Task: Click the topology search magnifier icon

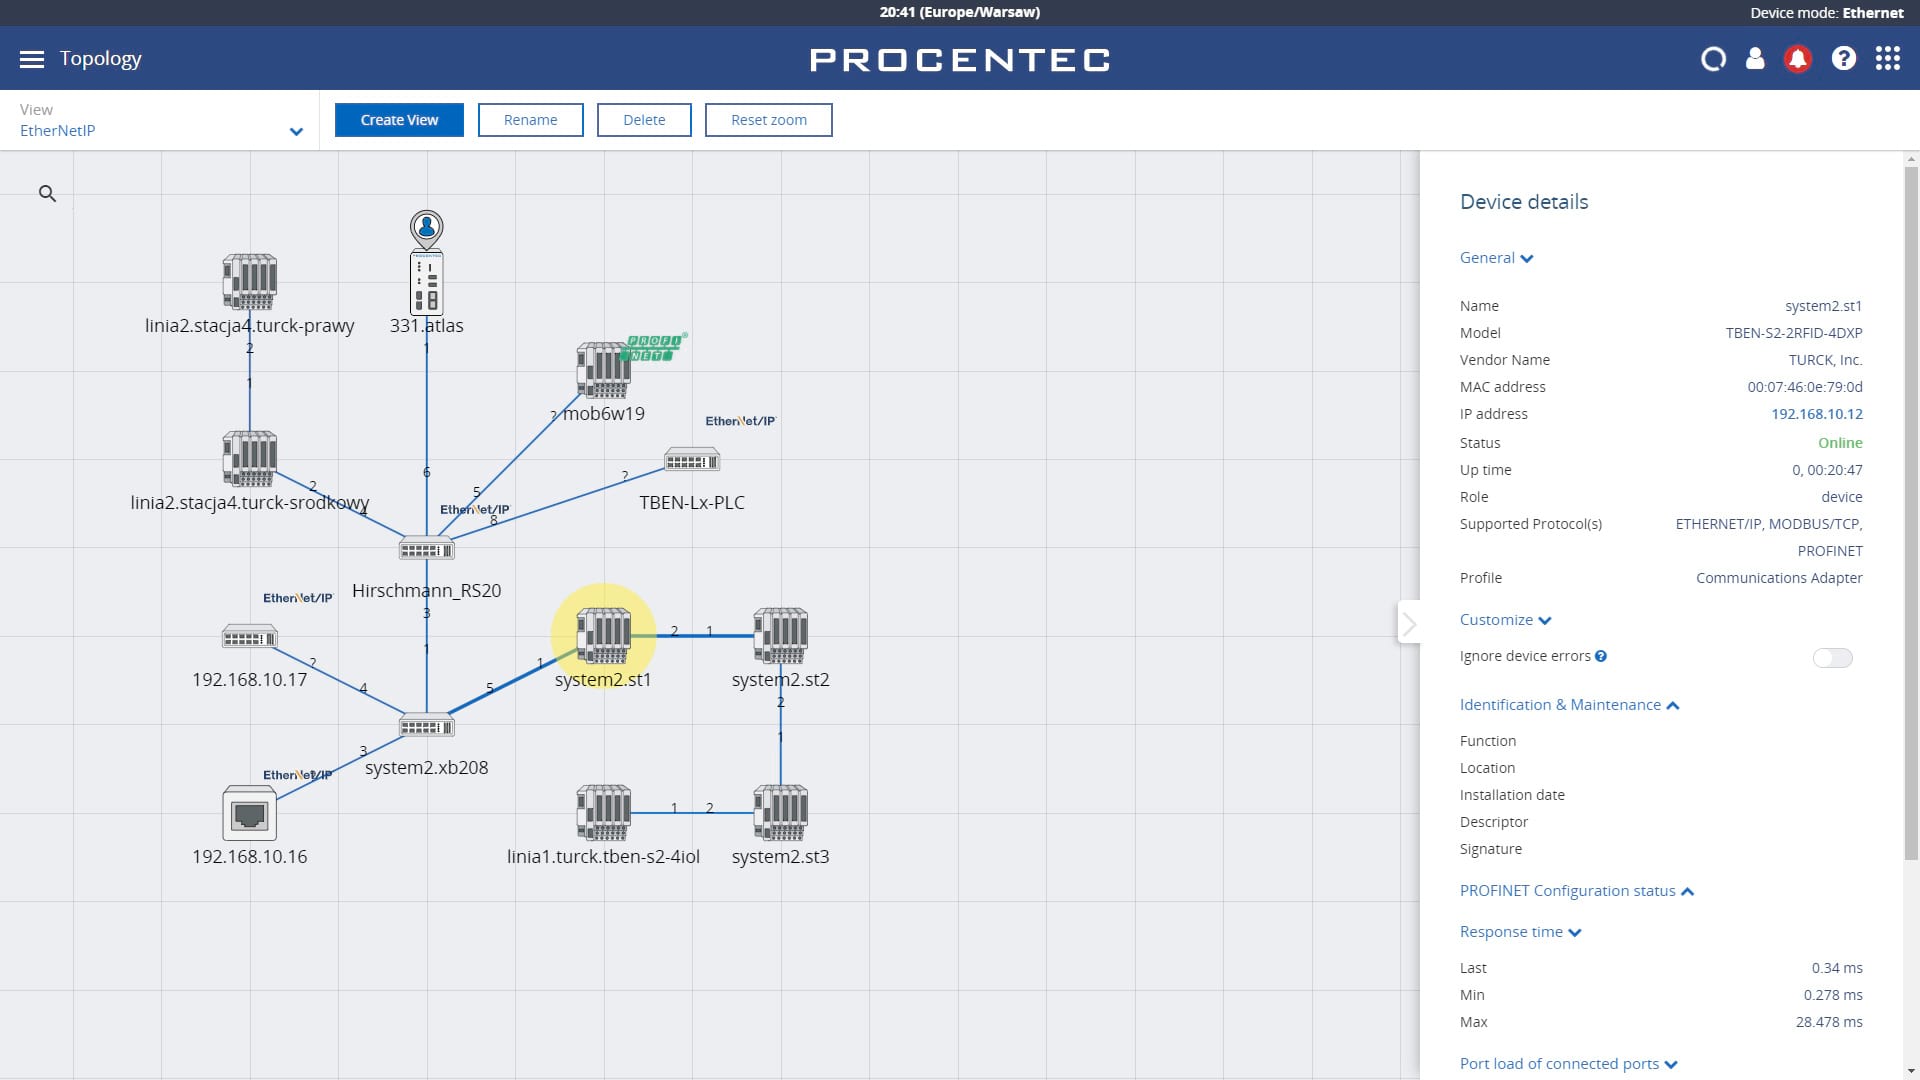Action: coord(47,193)
